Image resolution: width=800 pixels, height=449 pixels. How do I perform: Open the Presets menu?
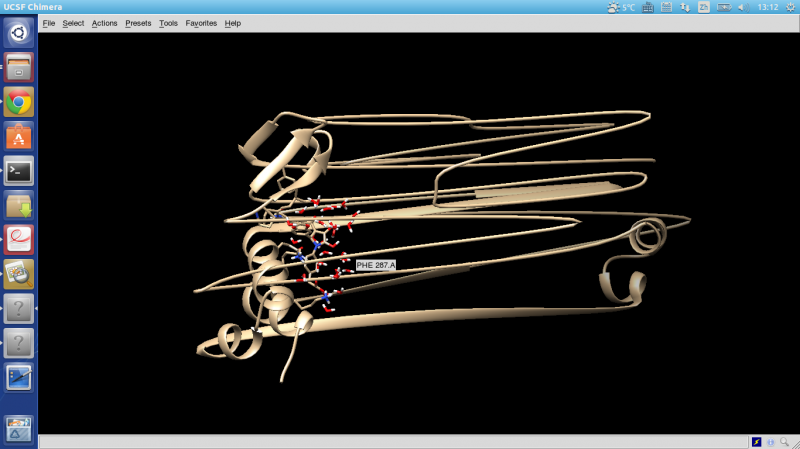pos(138,23)
